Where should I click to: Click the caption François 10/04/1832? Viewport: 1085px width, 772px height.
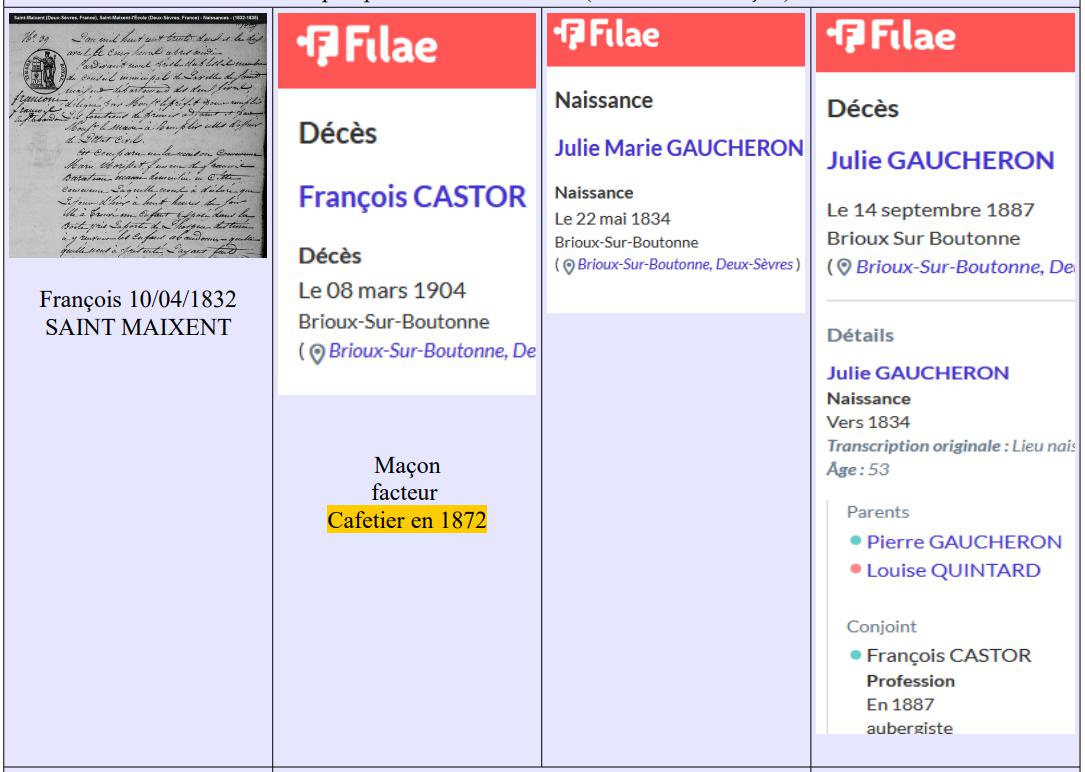pos(138,299)
